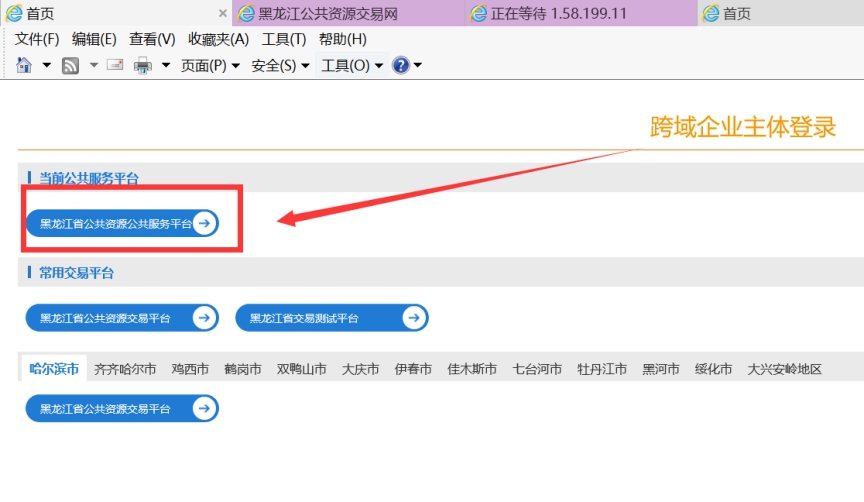Open the 页面(P) dropdown menu
The height and width of the screenshot is (502, 864).
210,66
